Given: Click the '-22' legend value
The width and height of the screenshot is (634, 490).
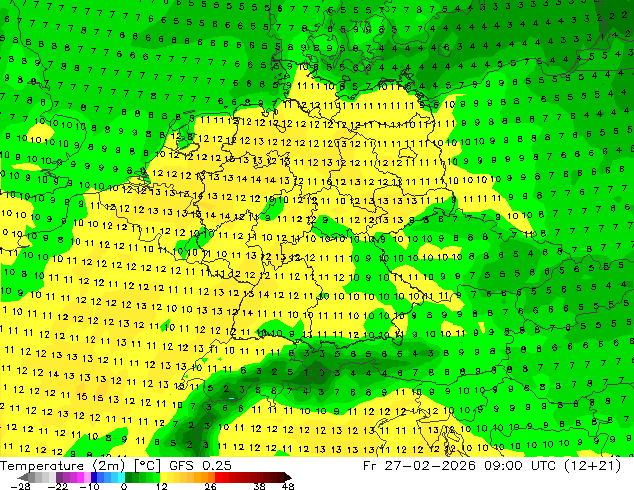Looking at the screenshot, I should tap(58, 486).
